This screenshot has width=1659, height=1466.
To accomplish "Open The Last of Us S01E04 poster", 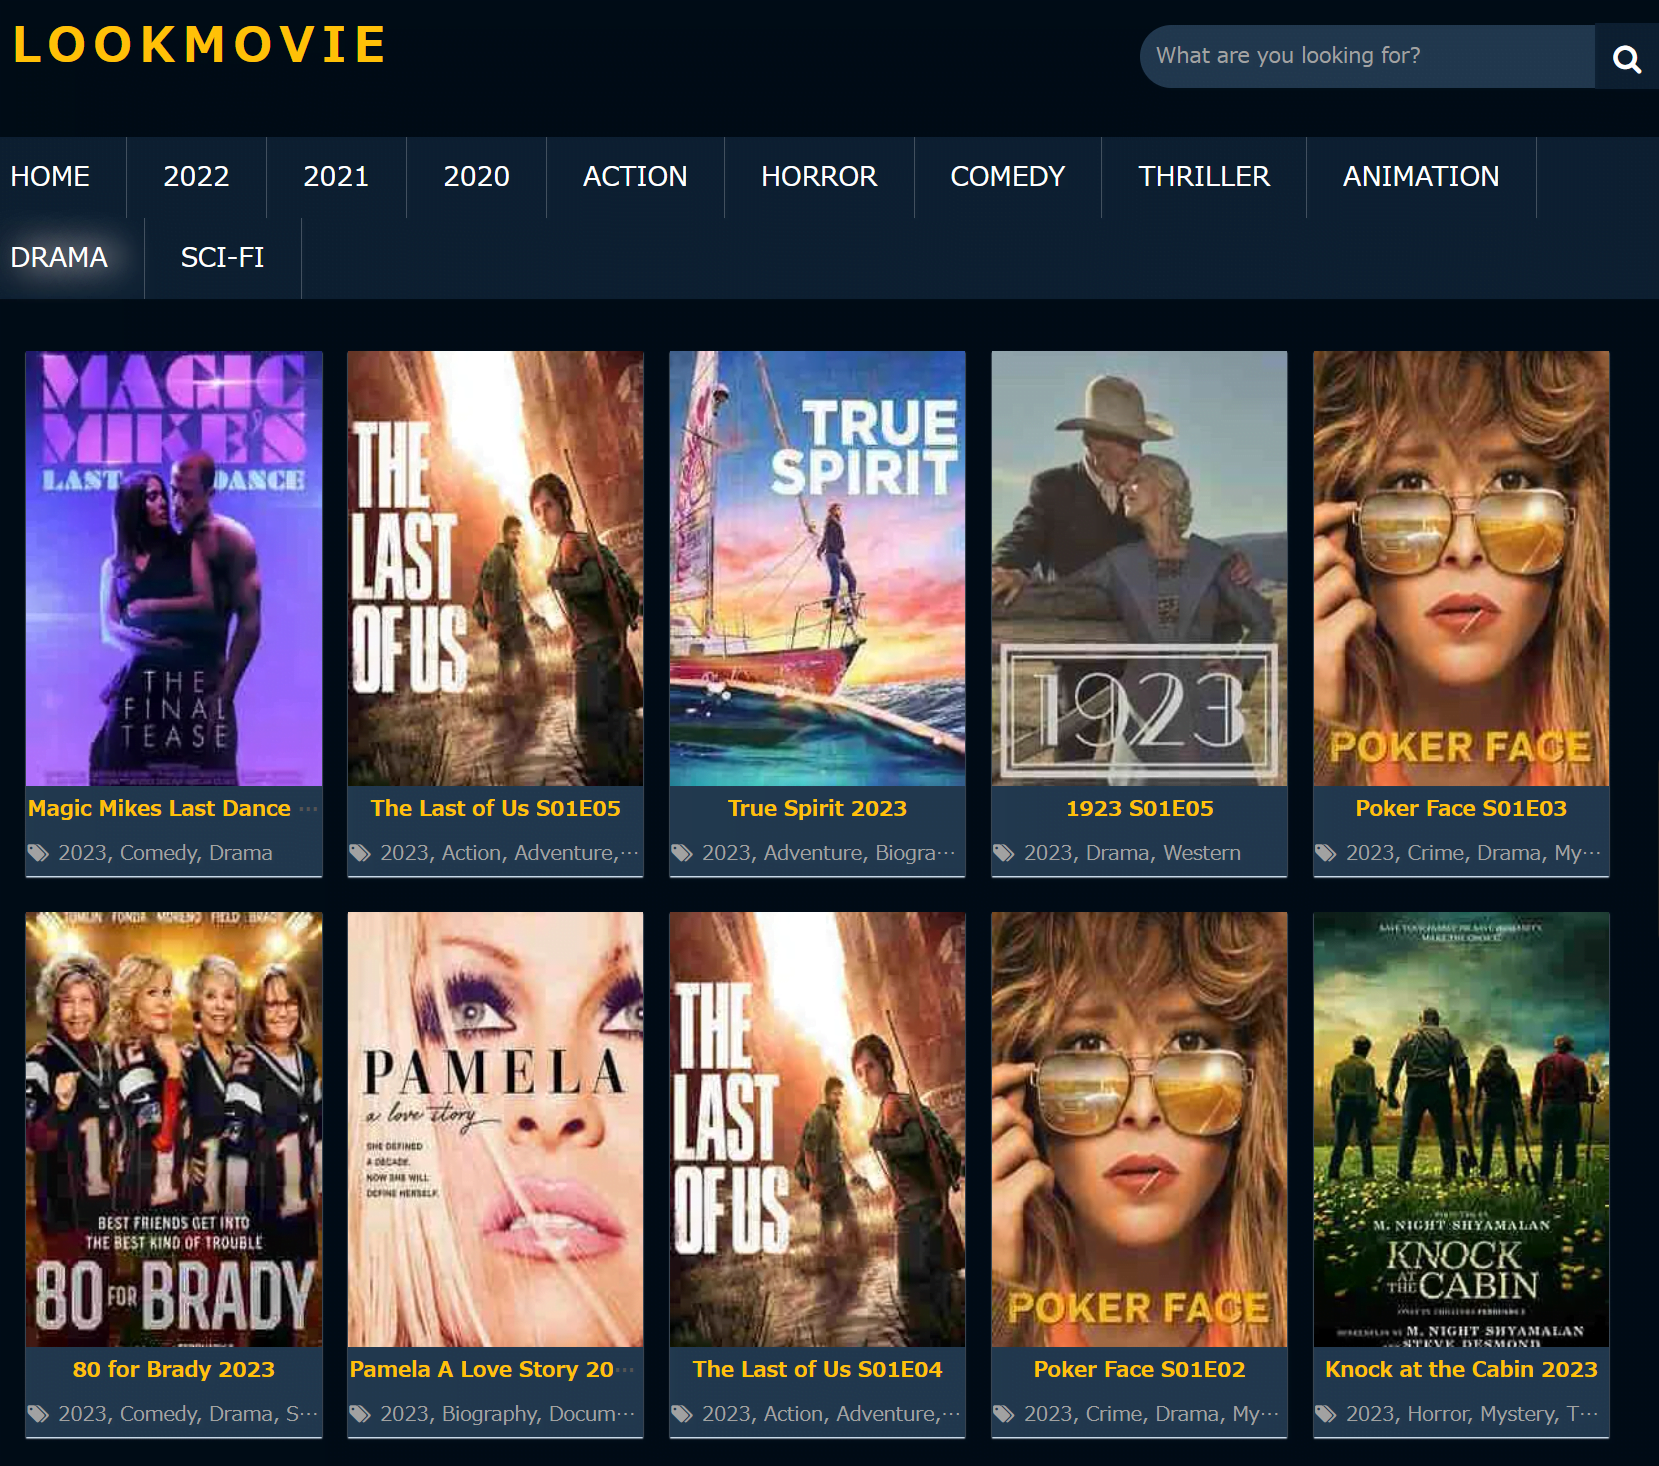I will tap(817, 1129).
